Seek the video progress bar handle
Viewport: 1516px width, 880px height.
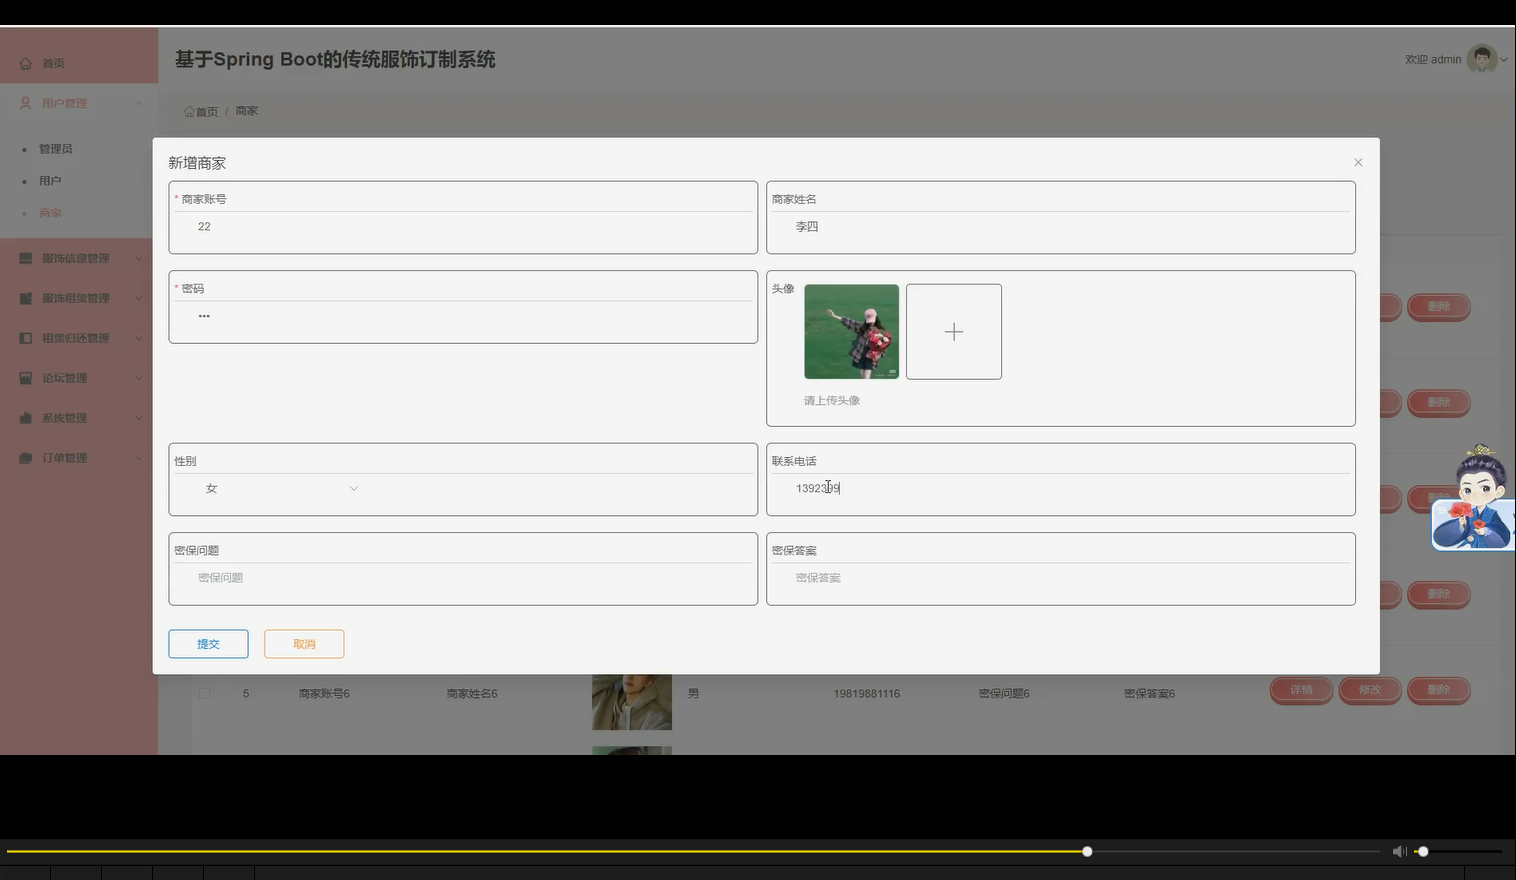coord(1087,851)
